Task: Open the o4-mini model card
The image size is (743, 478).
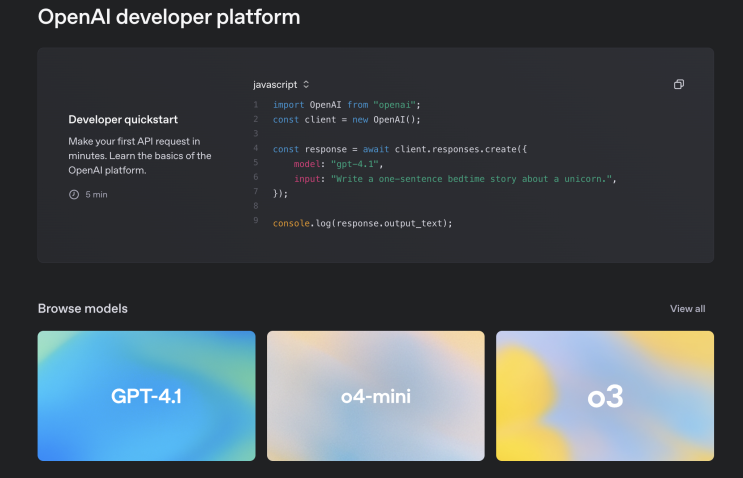Action: tap(376, 396)
